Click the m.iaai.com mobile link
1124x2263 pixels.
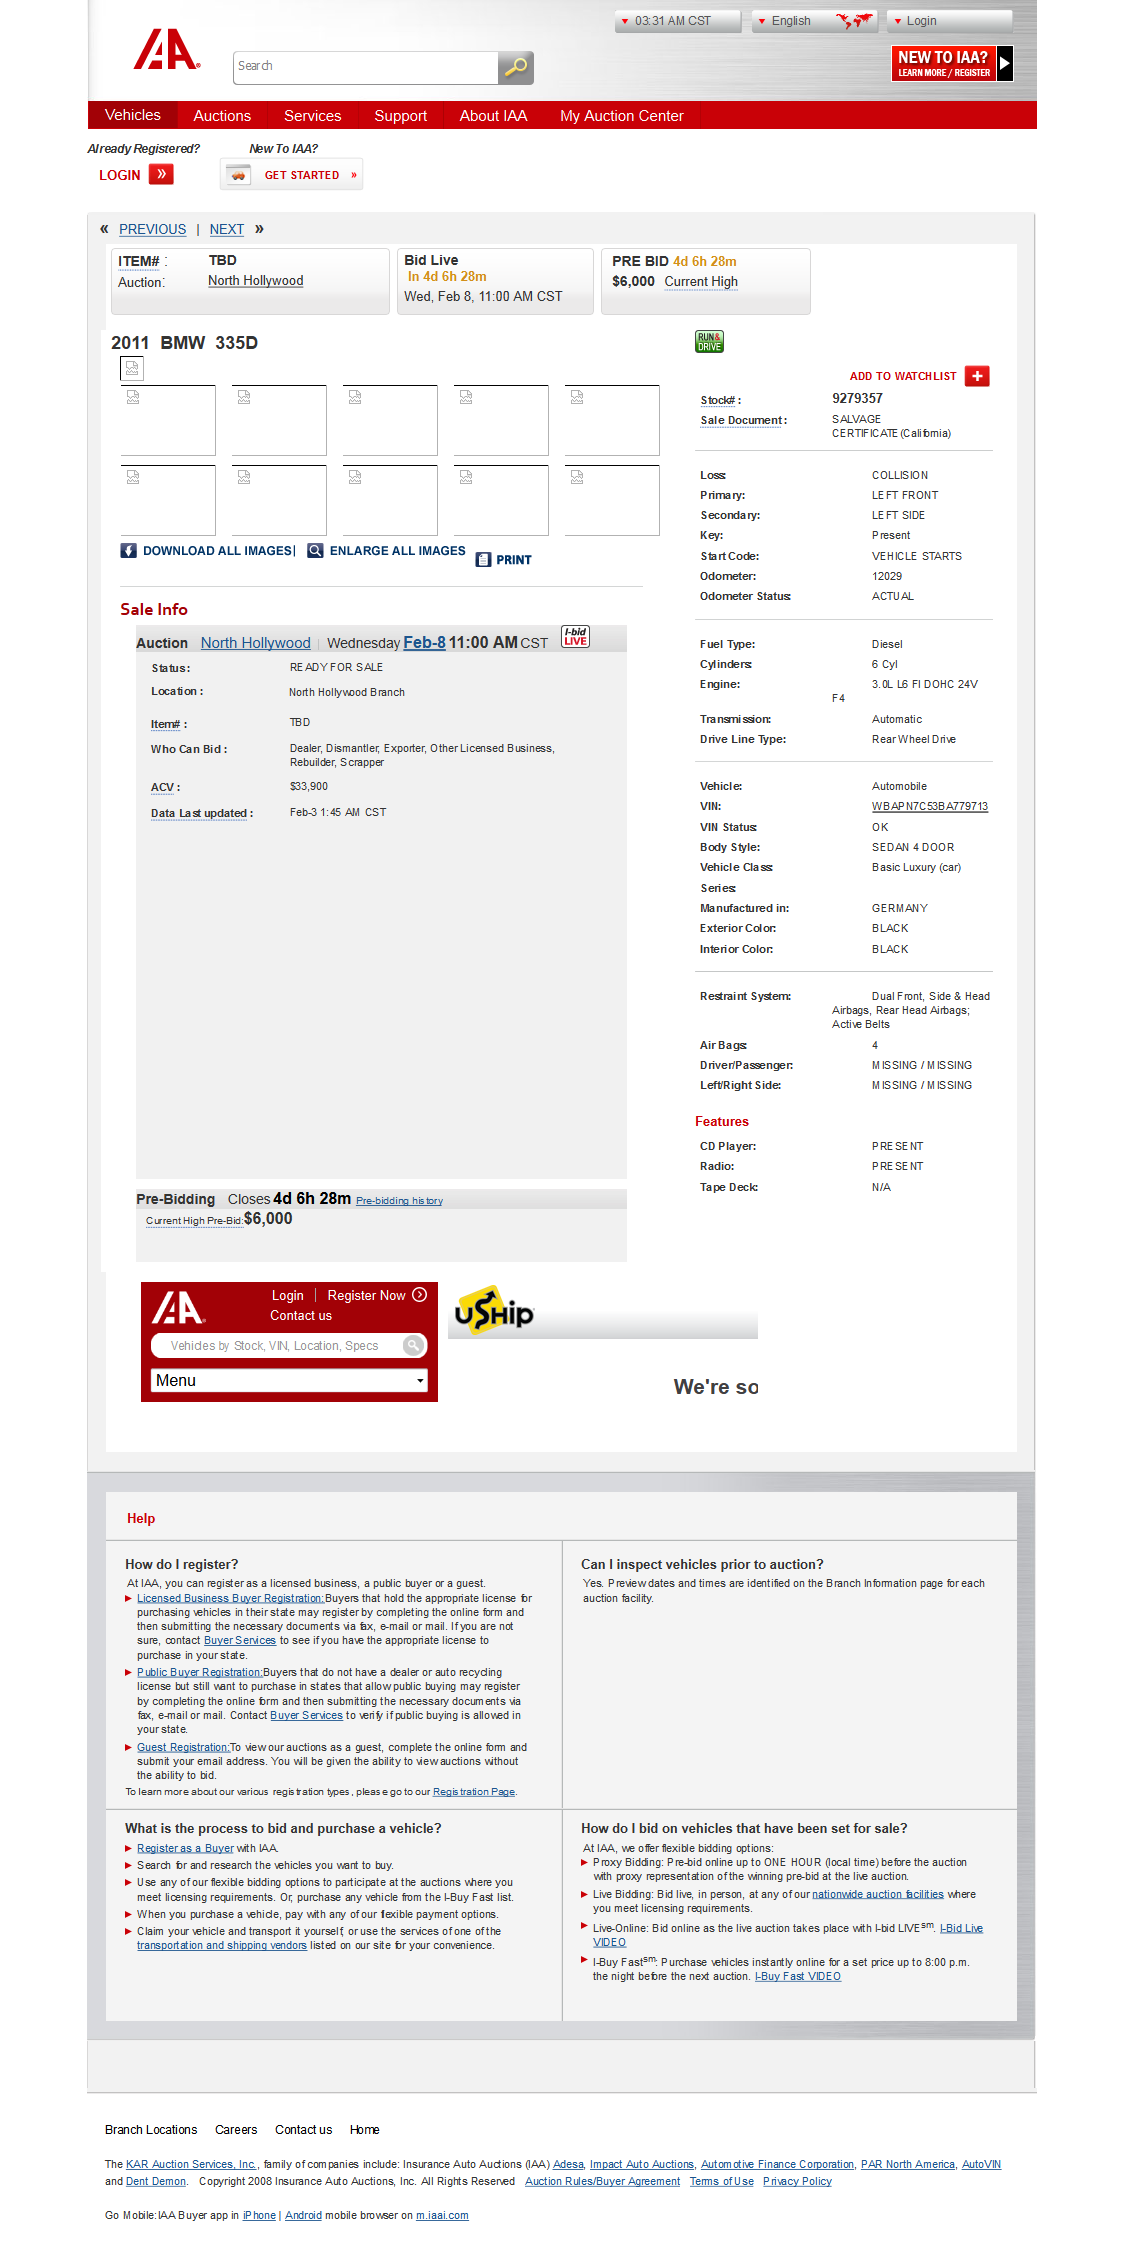click(442, 2215)
